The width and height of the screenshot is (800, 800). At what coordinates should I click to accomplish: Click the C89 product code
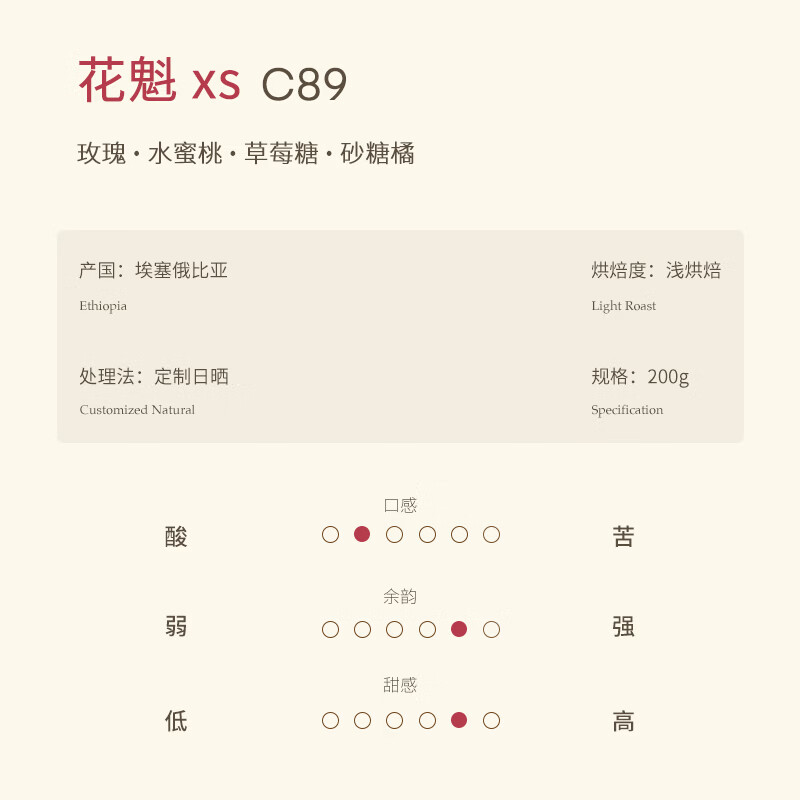[x=304, y=85]
